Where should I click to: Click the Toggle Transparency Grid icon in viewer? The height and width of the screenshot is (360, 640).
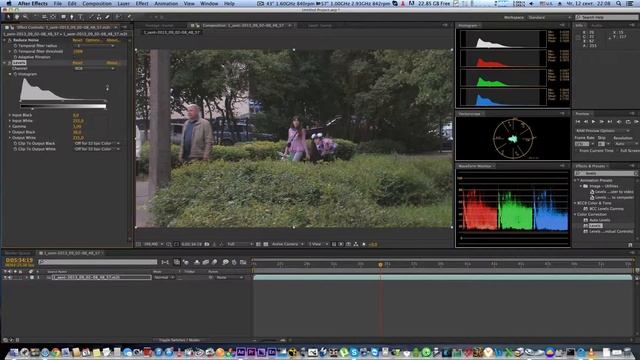(x=266, y=244)
